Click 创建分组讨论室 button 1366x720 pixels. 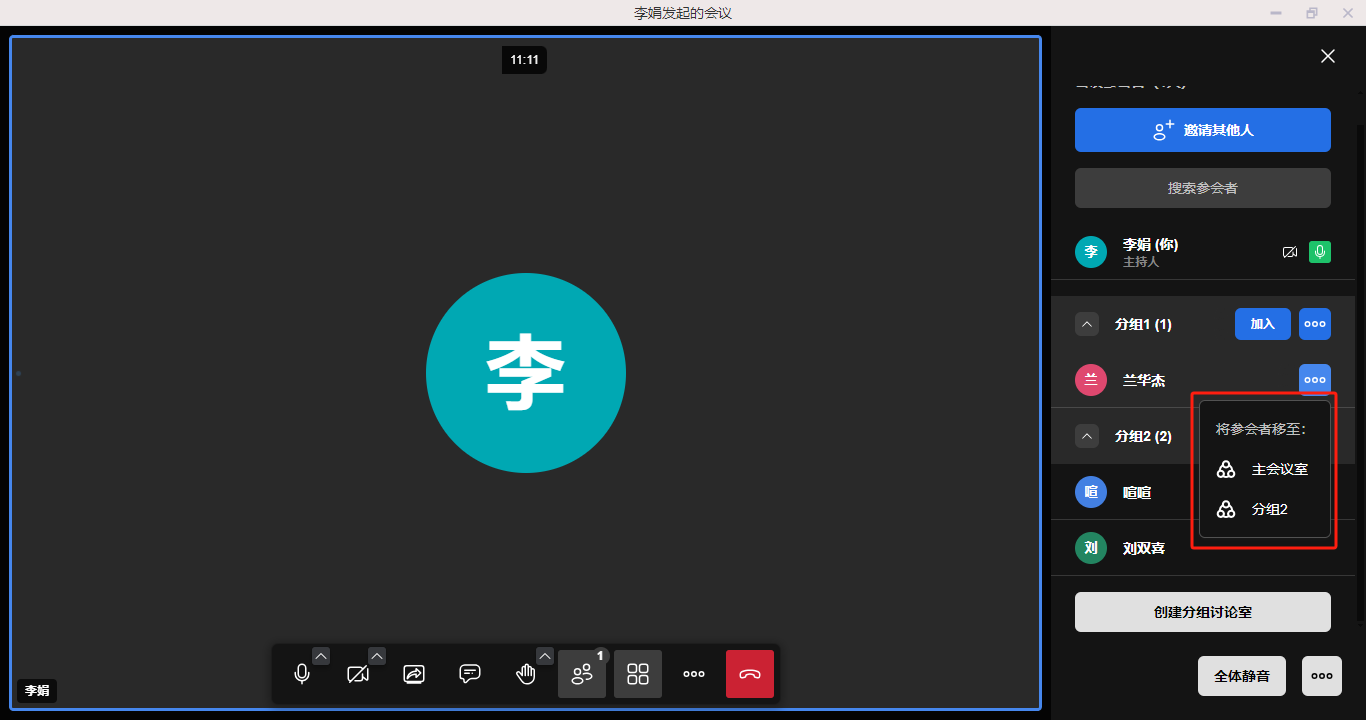(1202, 612)
